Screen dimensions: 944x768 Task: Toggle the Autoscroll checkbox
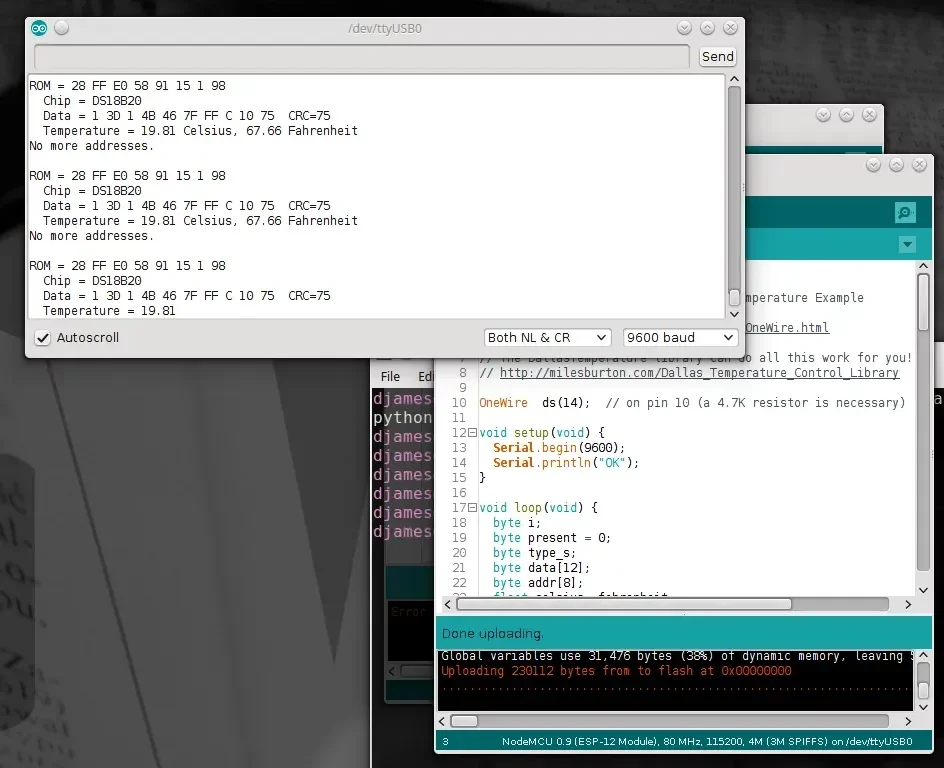pos(43,338)
